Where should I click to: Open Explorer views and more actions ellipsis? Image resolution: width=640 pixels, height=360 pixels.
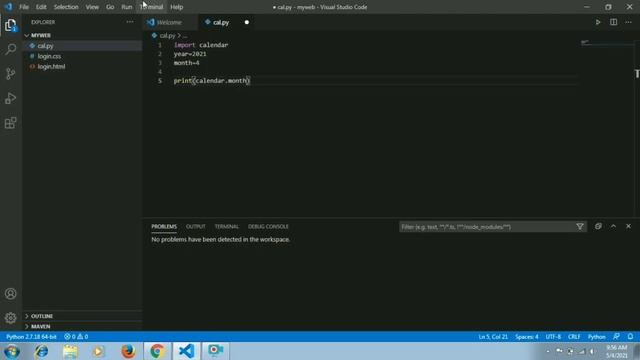130,22
